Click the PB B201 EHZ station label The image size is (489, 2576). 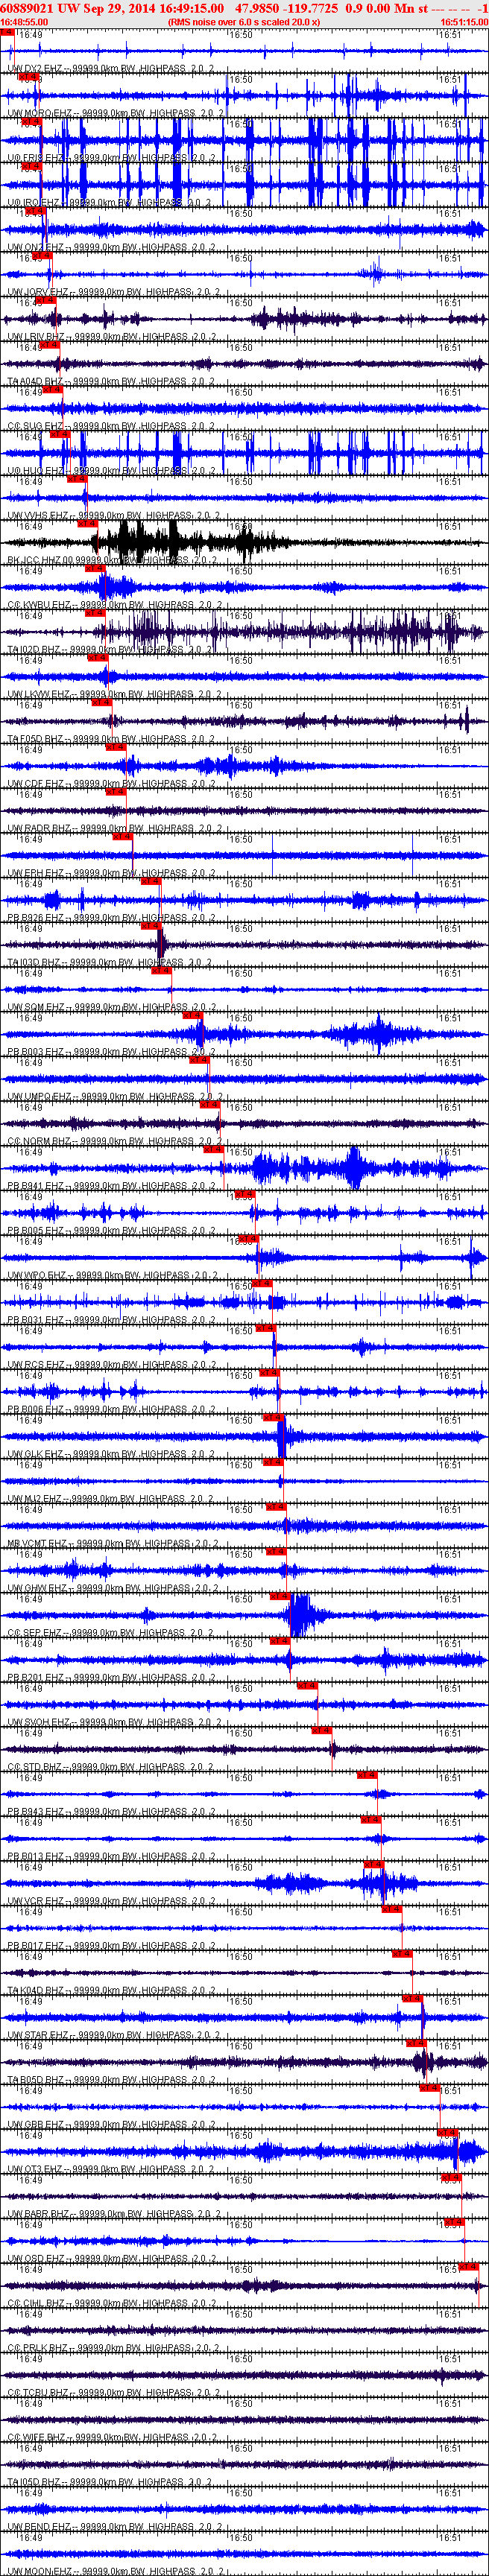point(111,1678)
